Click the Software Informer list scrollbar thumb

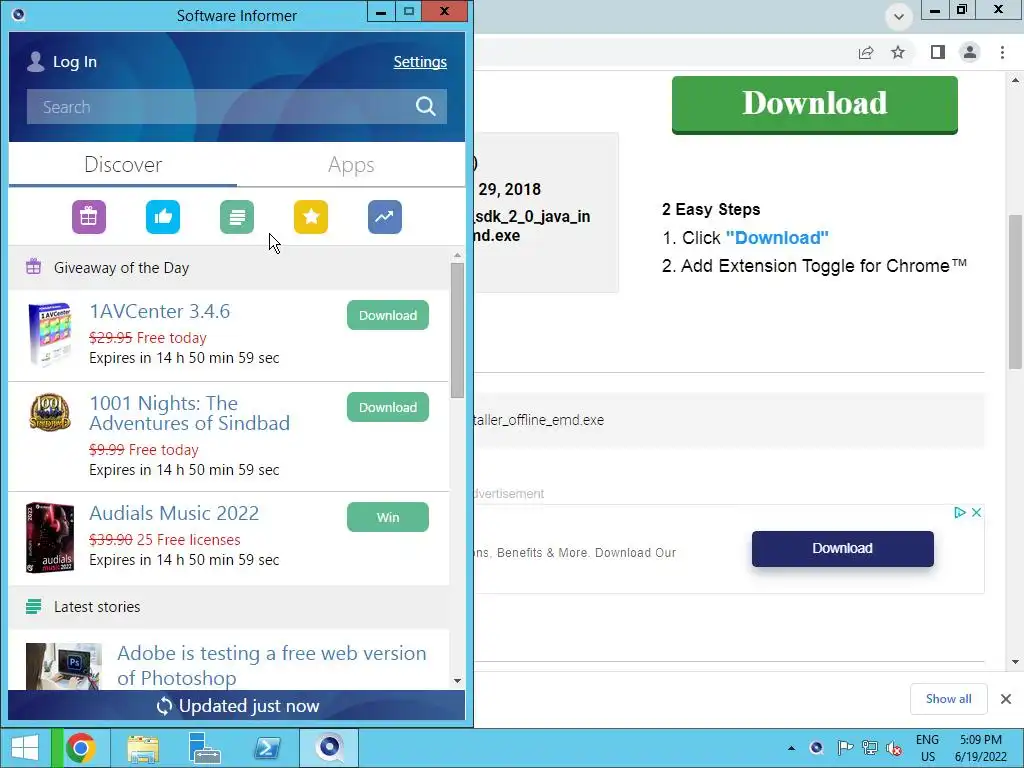(x=457, y=330)
